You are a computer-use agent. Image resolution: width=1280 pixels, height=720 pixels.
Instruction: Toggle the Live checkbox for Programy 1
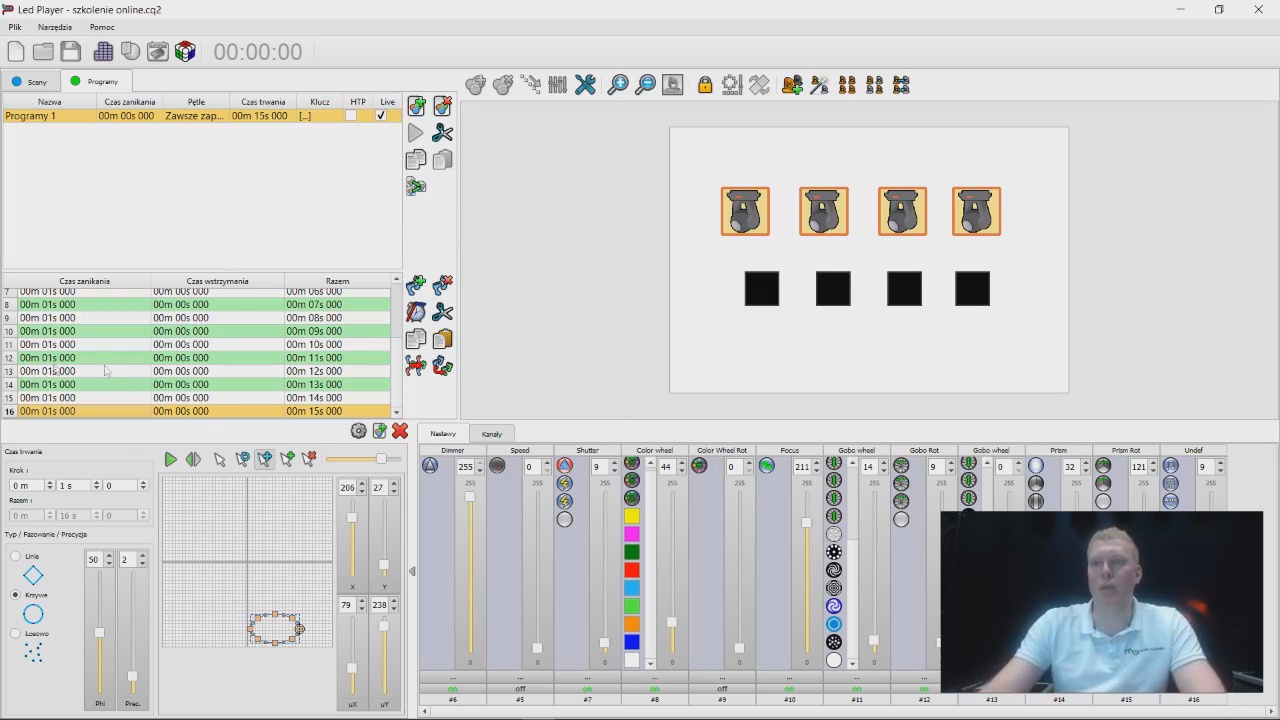point(380,116)
